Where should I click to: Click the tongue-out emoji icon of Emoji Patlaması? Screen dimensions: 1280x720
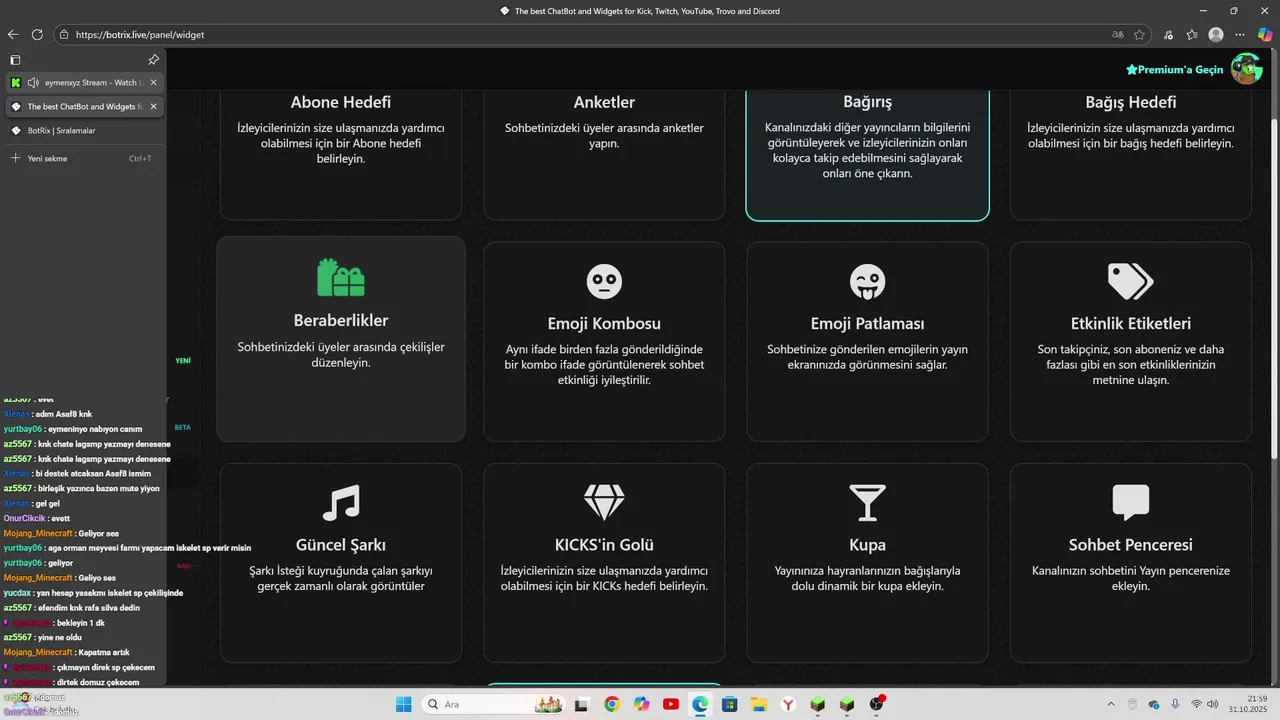[867, 281]
